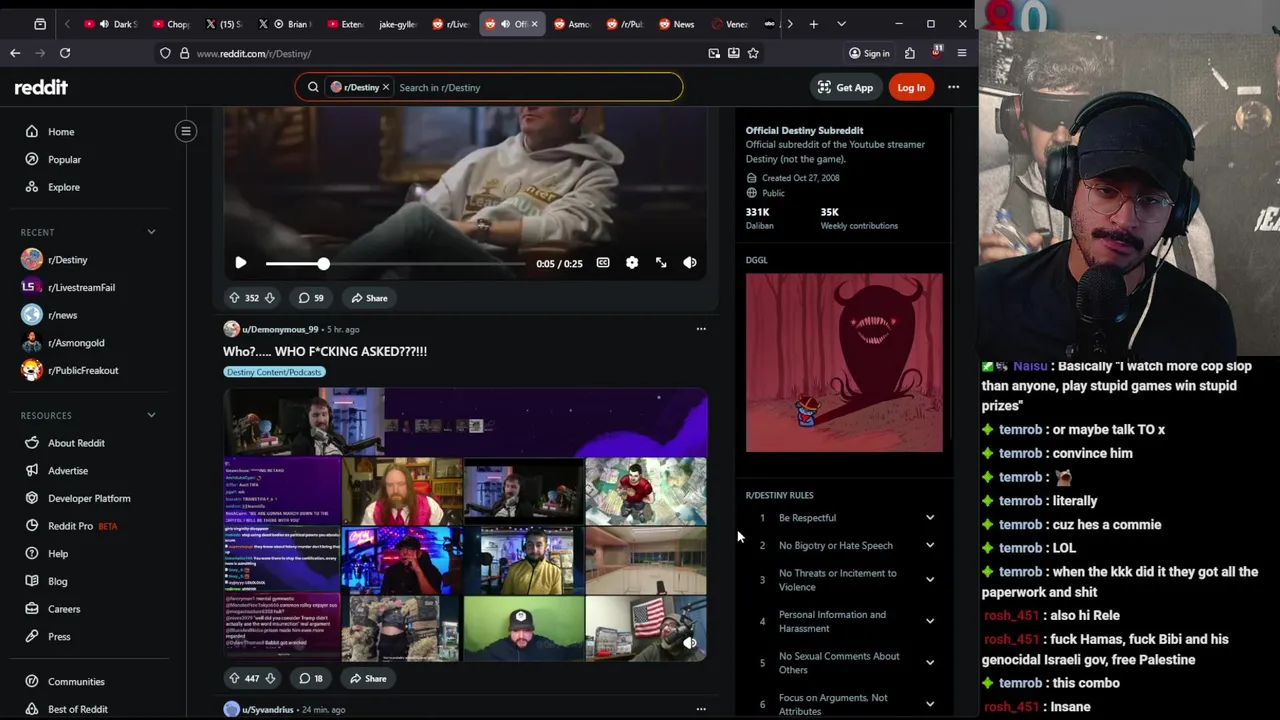Click the Reddit logo in the header
This screenshot has height=720, width=1280.
tap(41, 87)
